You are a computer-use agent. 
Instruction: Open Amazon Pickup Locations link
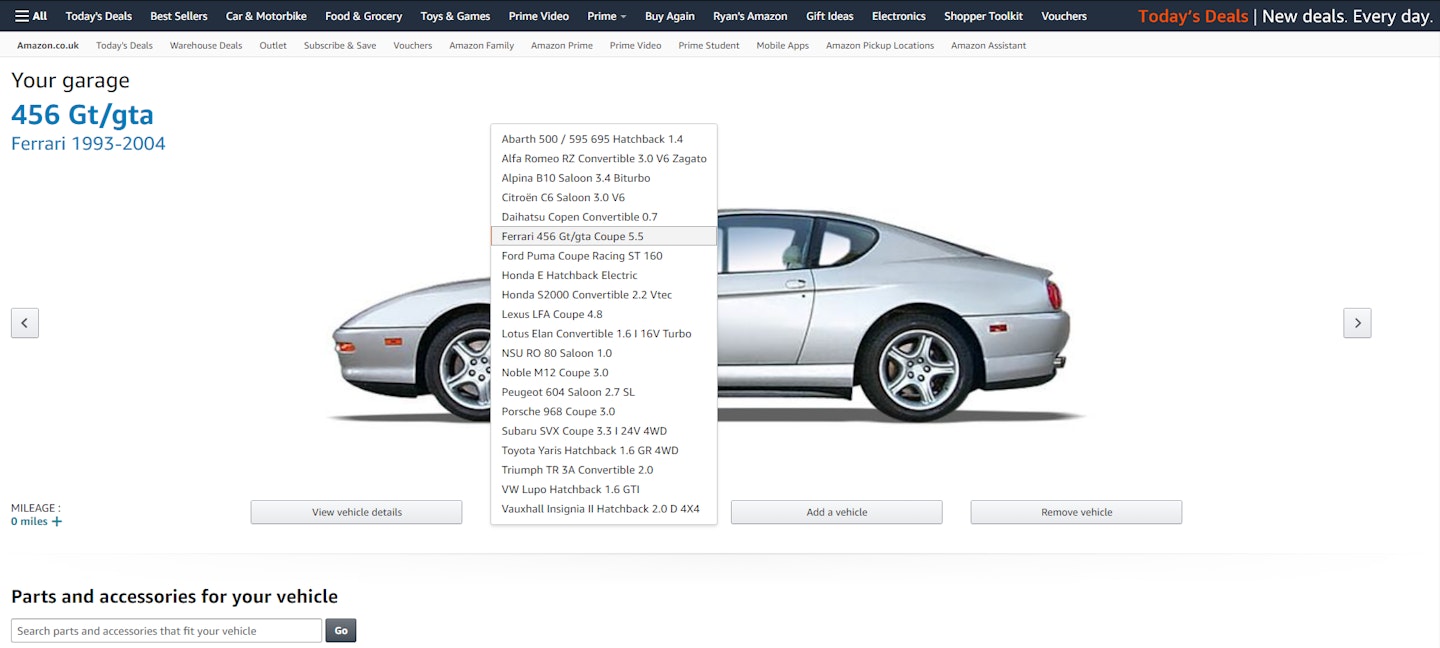click(x=880, y=45)
